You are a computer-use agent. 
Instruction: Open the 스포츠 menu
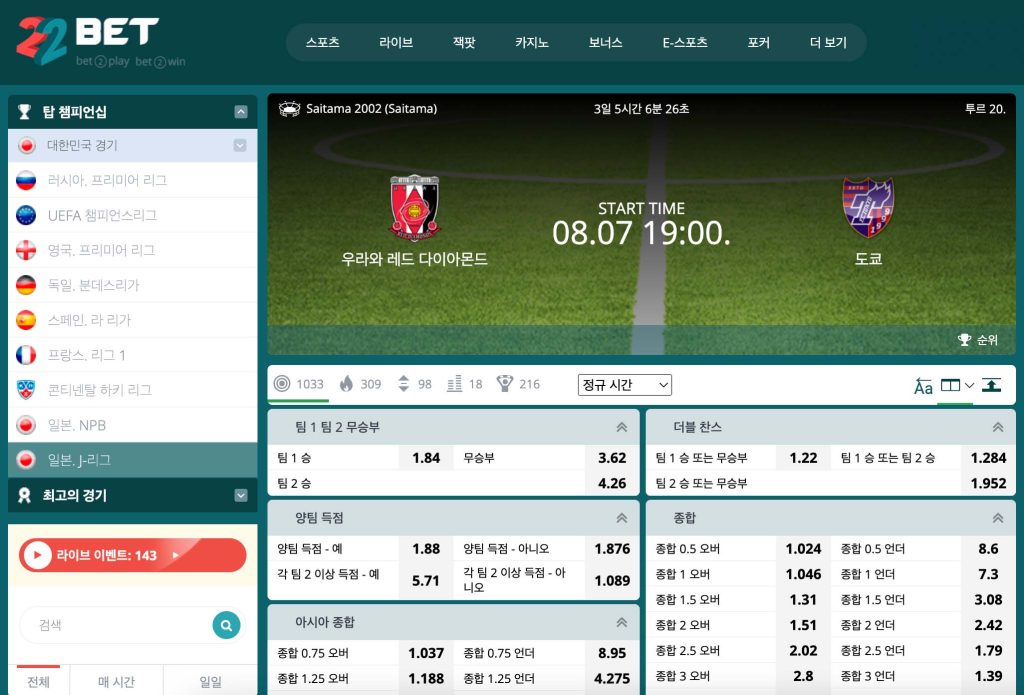pyautogui.click(x=323, y=42)
